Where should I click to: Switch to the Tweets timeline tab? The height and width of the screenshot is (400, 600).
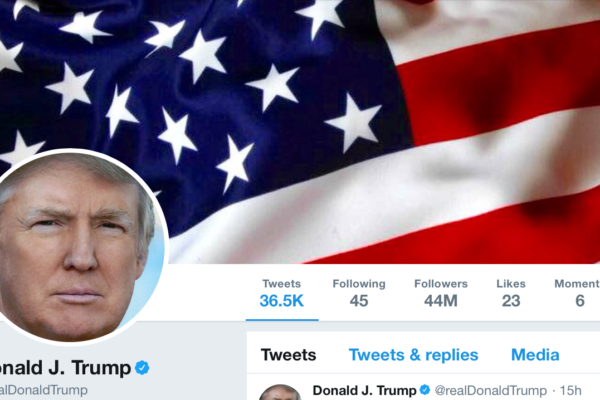(x=289, y=355)
